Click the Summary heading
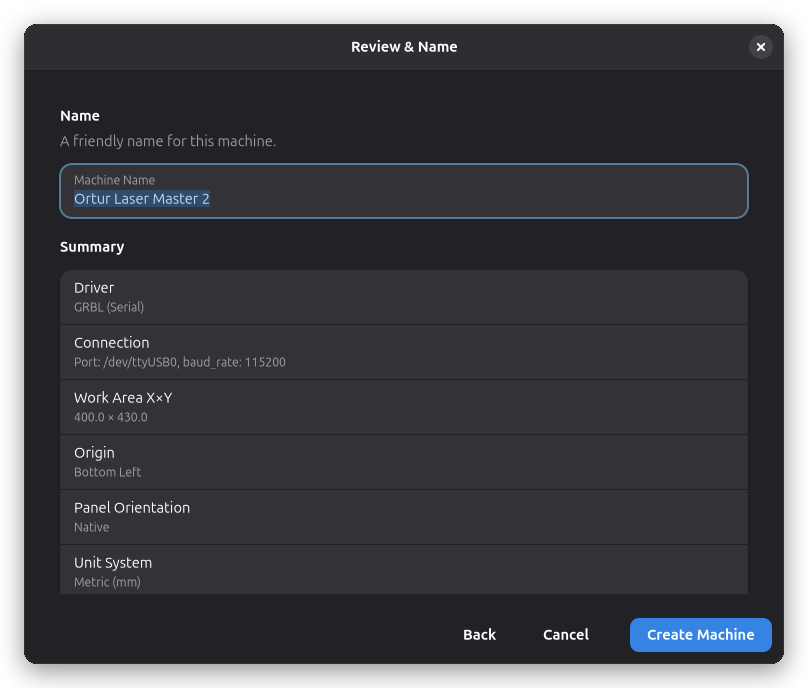The width and height of the screenshot is (808, 688). click(x=92, y=247)
